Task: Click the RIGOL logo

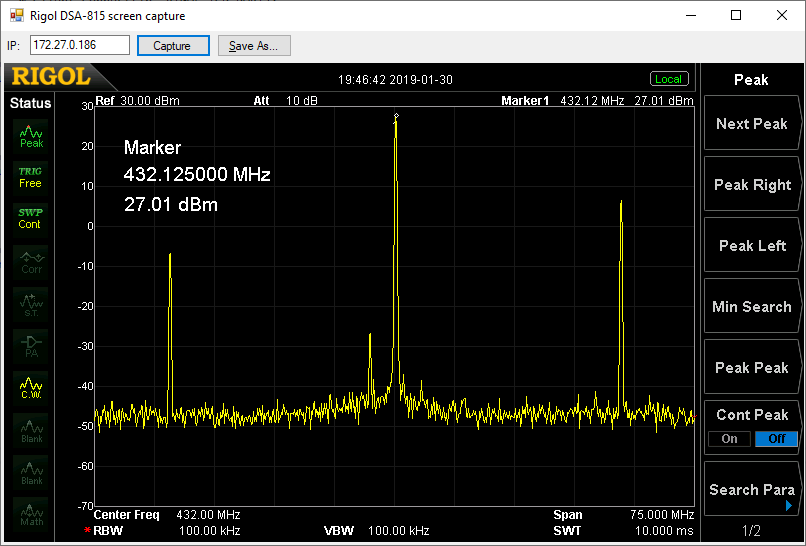Action: click(51, 77)
